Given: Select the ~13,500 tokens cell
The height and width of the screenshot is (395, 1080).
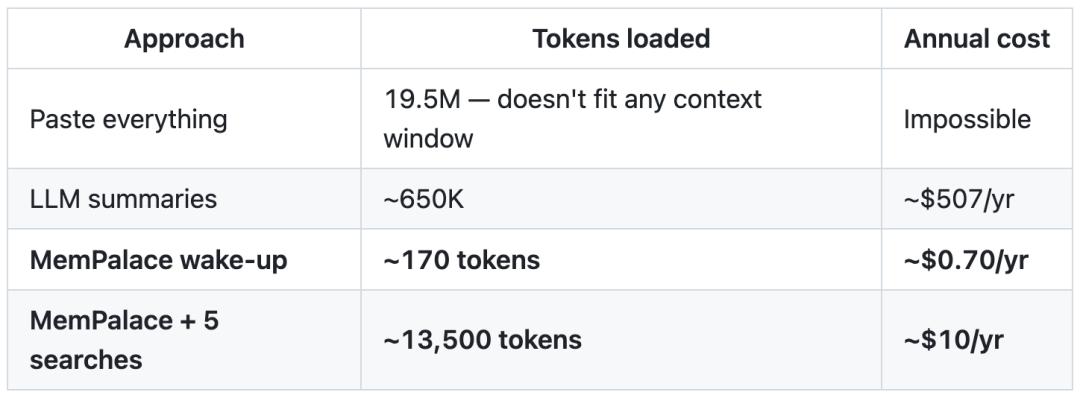Looking at the screenshot, I should 621,340.
